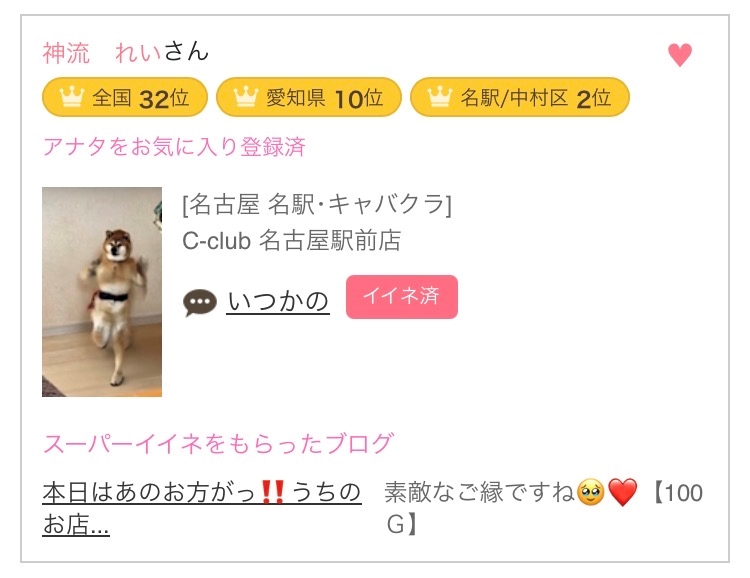The image size is (750, 578).
Task: Click the red heart emoji in comment
Action: [622, 493]
